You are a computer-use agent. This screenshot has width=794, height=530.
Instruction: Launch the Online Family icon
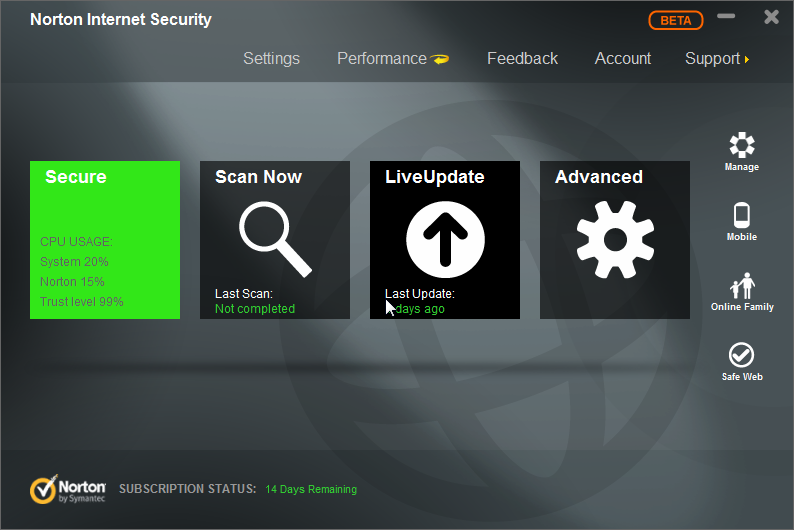742,286
